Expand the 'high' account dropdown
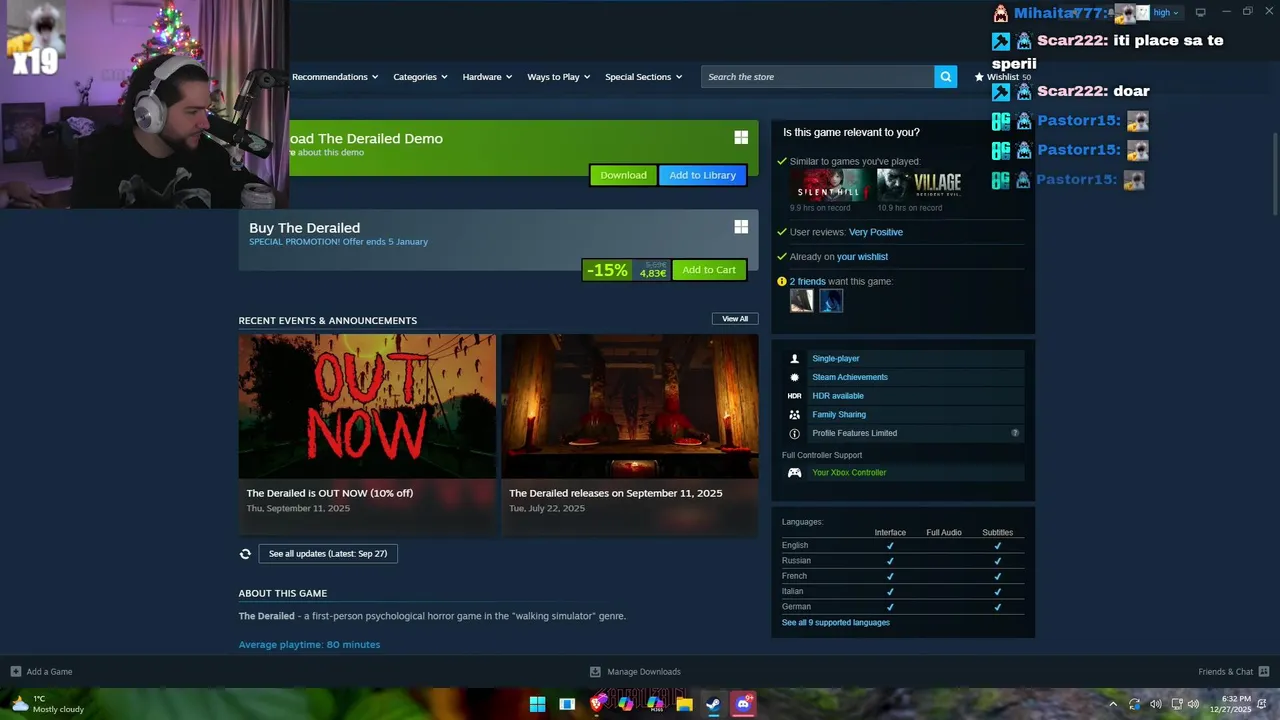The width and height of the screenshot is (1280, 720). click(x=1166, y=13)
